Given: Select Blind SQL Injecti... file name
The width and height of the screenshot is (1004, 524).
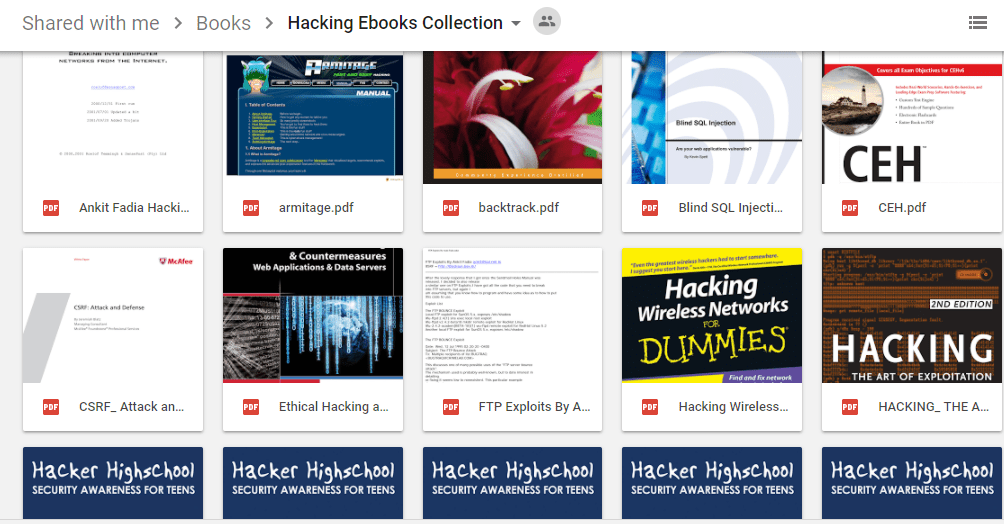Looking at the screenshot, I should 731,208.
